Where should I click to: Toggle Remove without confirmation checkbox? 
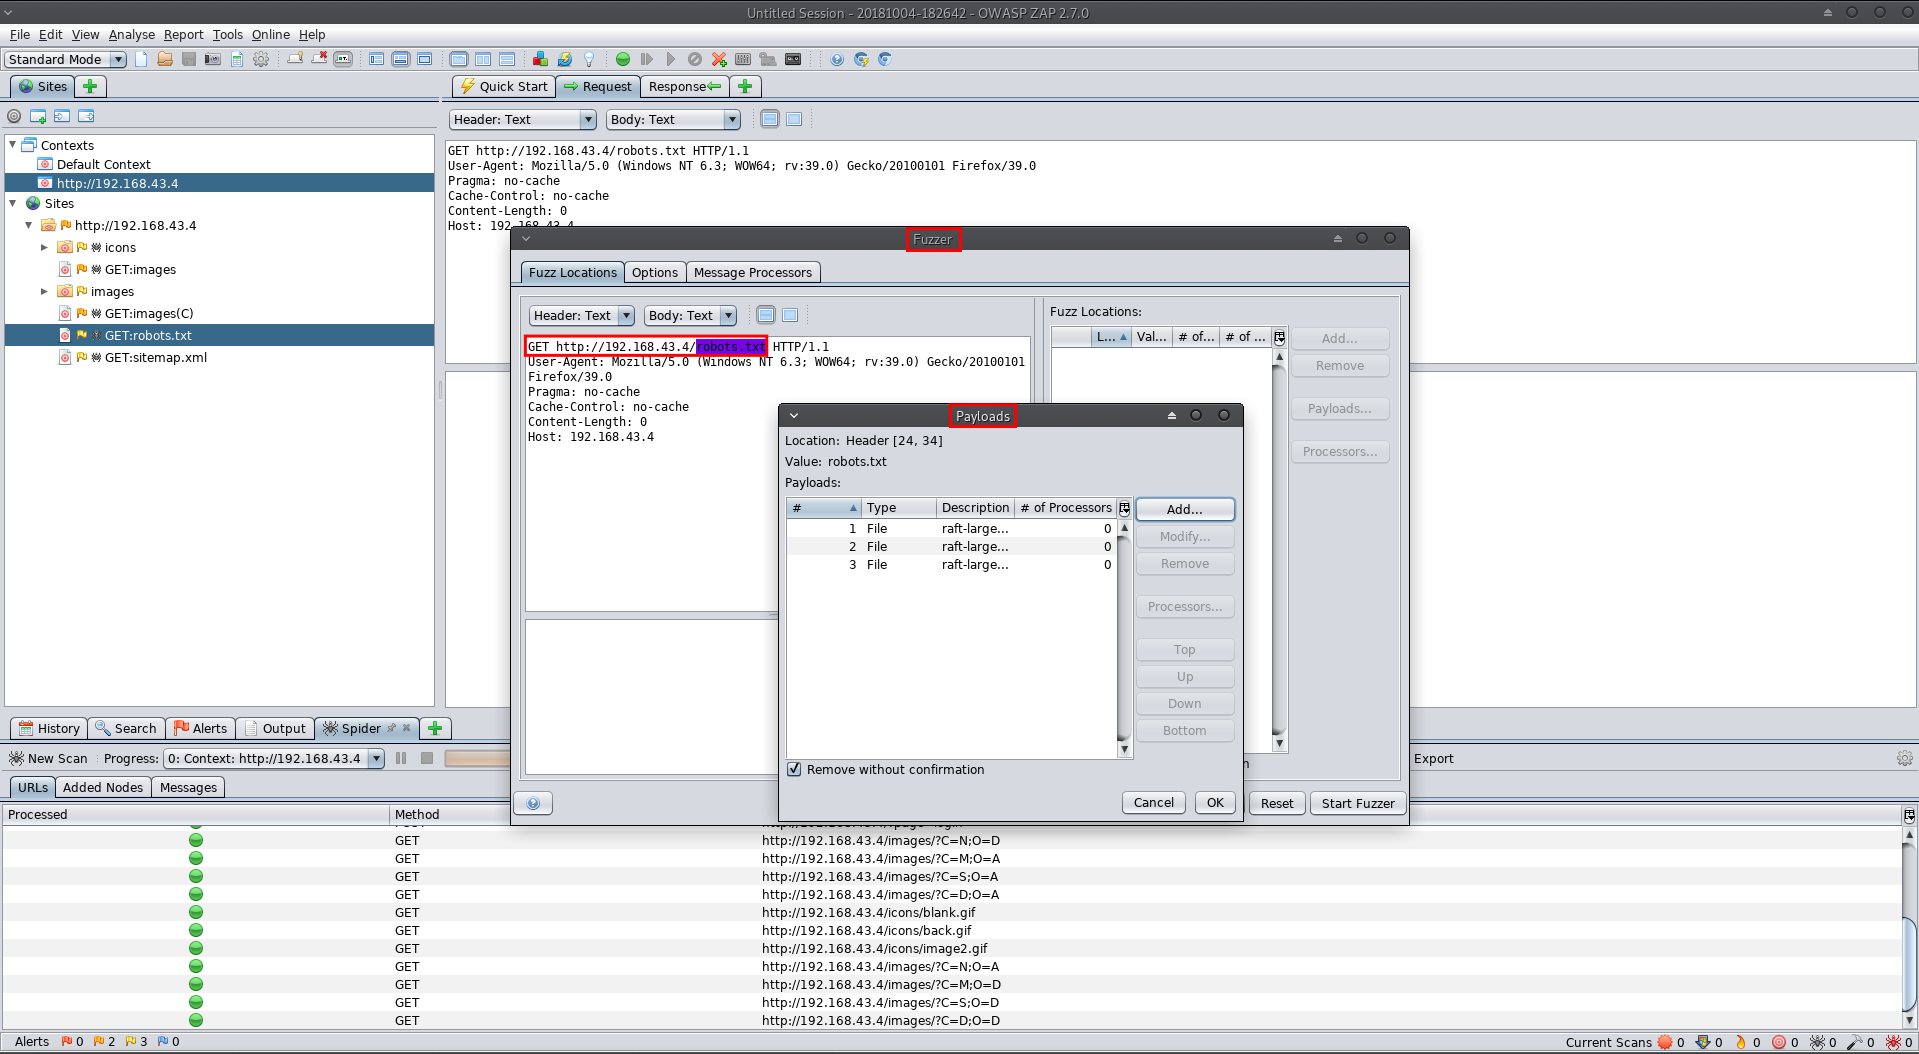click(794, 769)
